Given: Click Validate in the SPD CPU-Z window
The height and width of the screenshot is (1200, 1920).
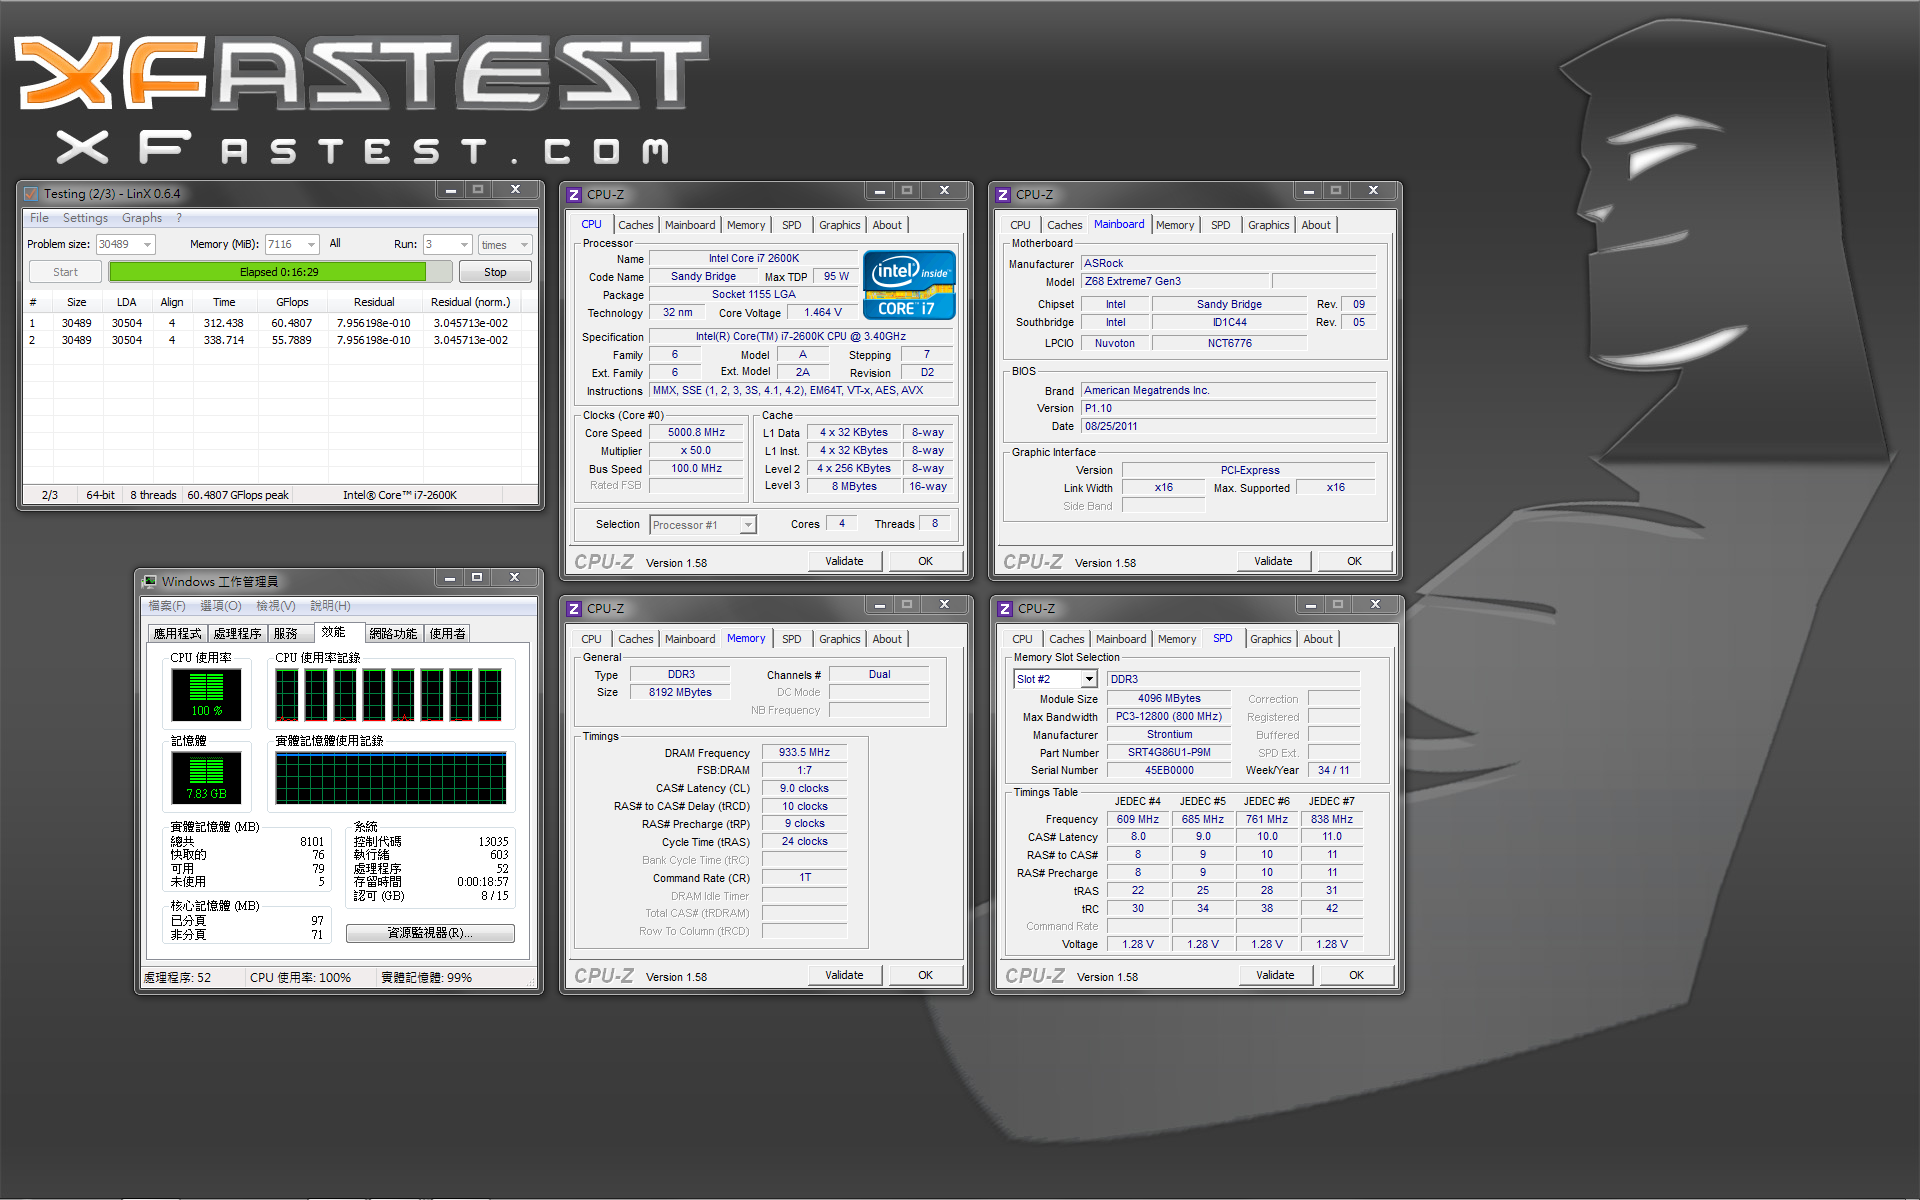Looking at the screenshot, I should (1275, 975).
